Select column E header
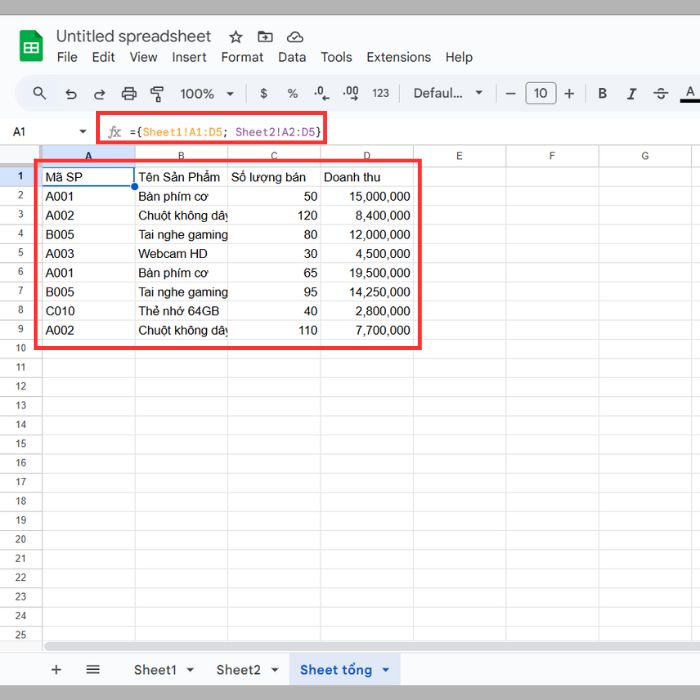 point(459,156)
